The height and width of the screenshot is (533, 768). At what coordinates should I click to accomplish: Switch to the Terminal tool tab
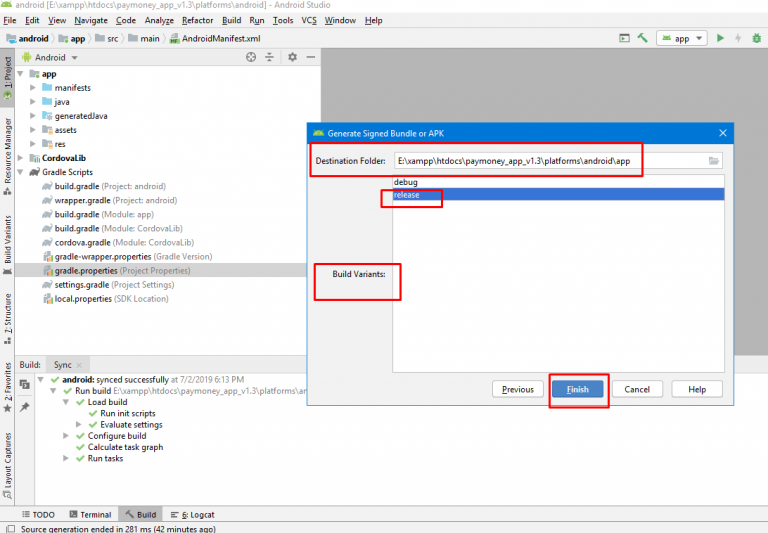pos(90,514)
